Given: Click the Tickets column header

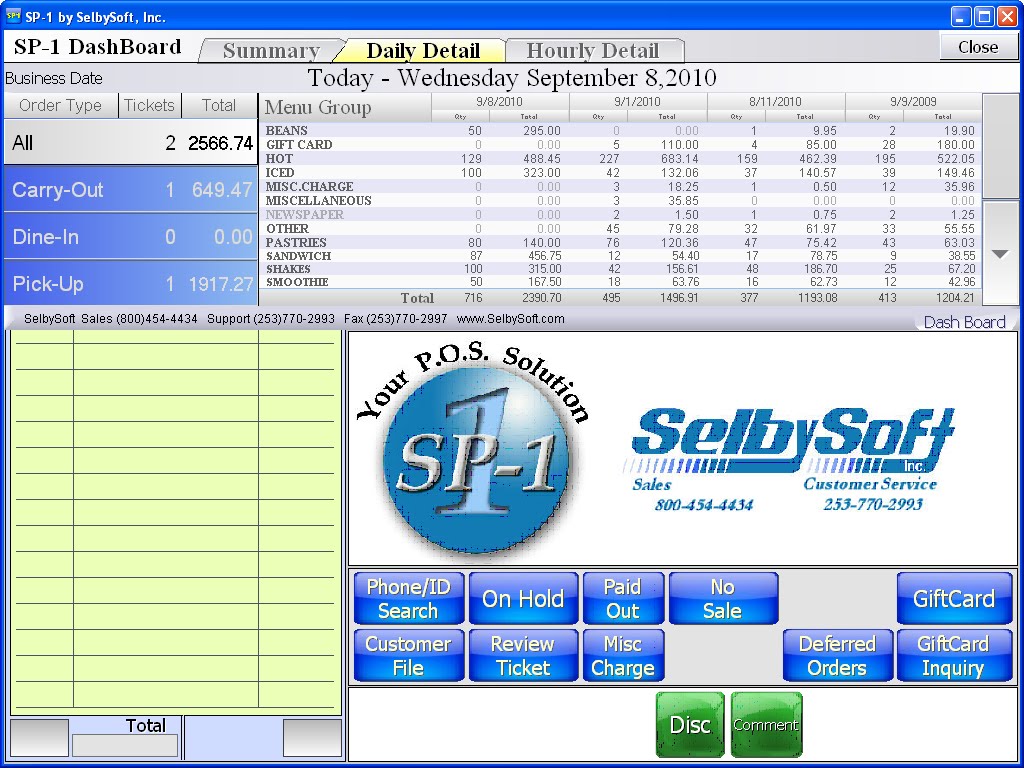Looking at the screenshot, I should pyautogui.click(x=150, y=106).
